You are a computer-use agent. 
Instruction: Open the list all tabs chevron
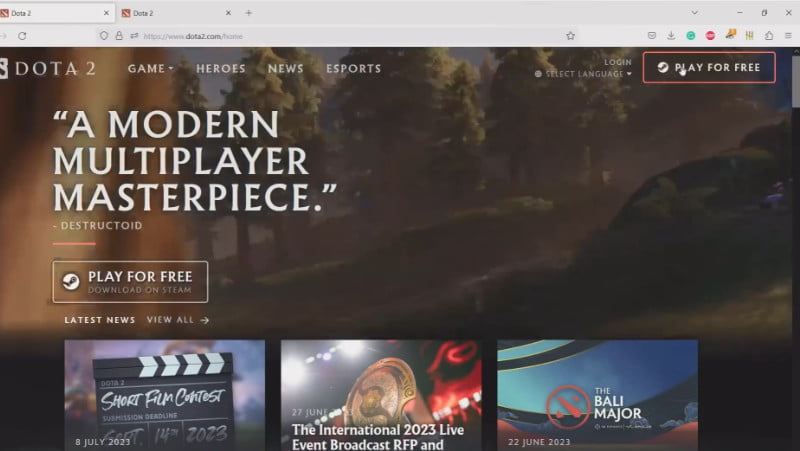point(694,13)
